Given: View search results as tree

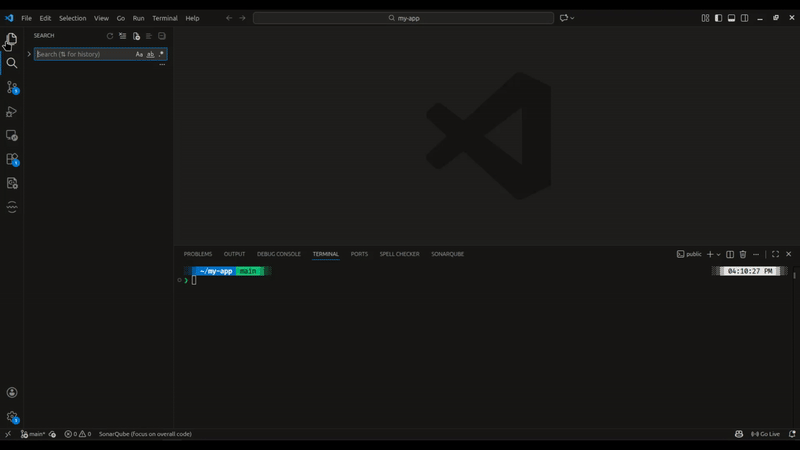Looking at the screenshot, I should tap(149, 36).
